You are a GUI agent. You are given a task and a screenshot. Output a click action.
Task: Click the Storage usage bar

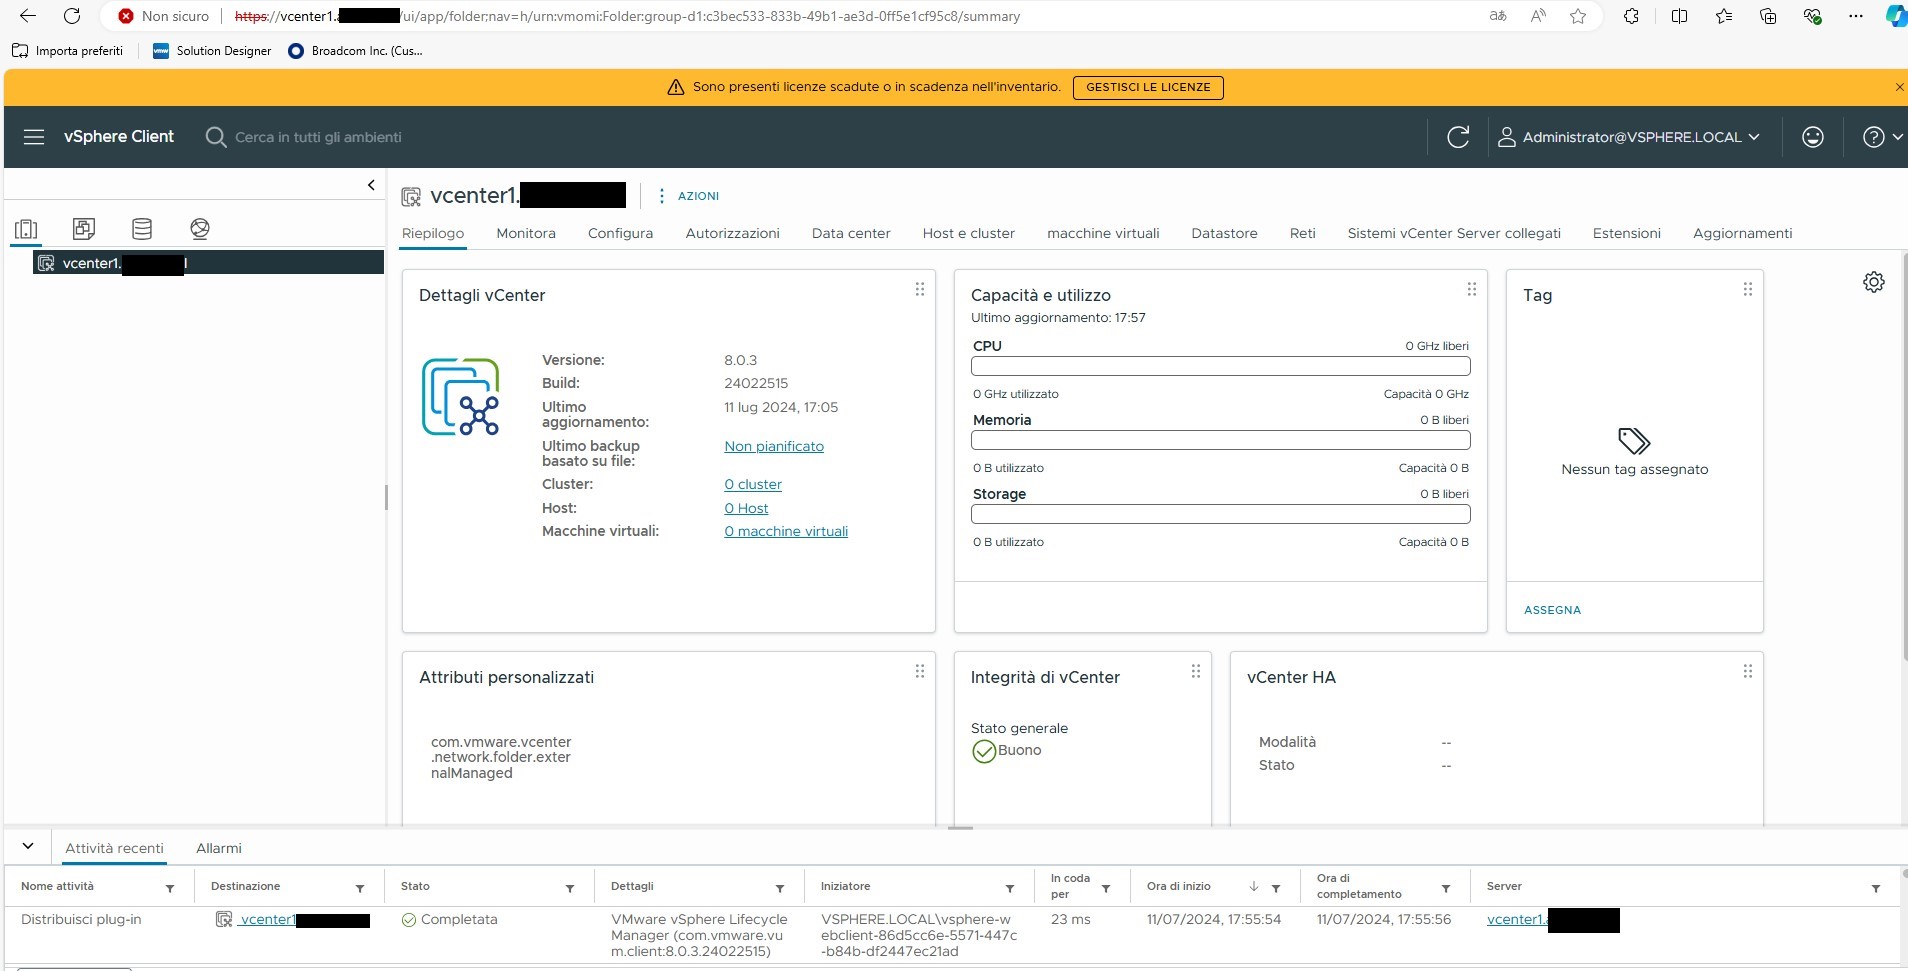[1220, 514]
